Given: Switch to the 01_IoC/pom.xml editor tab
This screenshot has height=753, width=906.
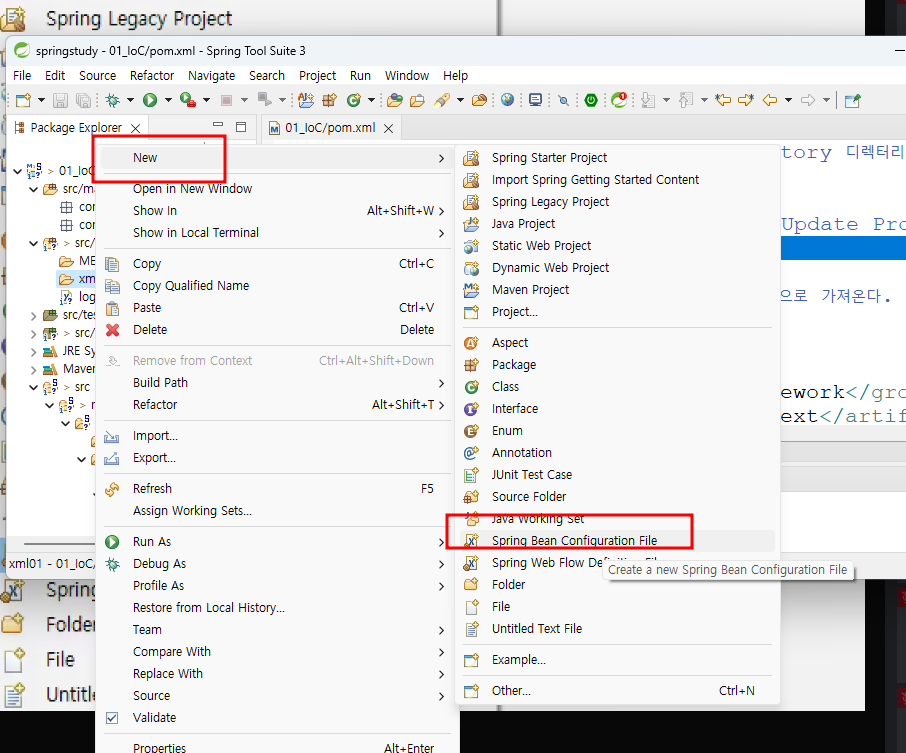Looking at the screenshot, I should point(330,128).
